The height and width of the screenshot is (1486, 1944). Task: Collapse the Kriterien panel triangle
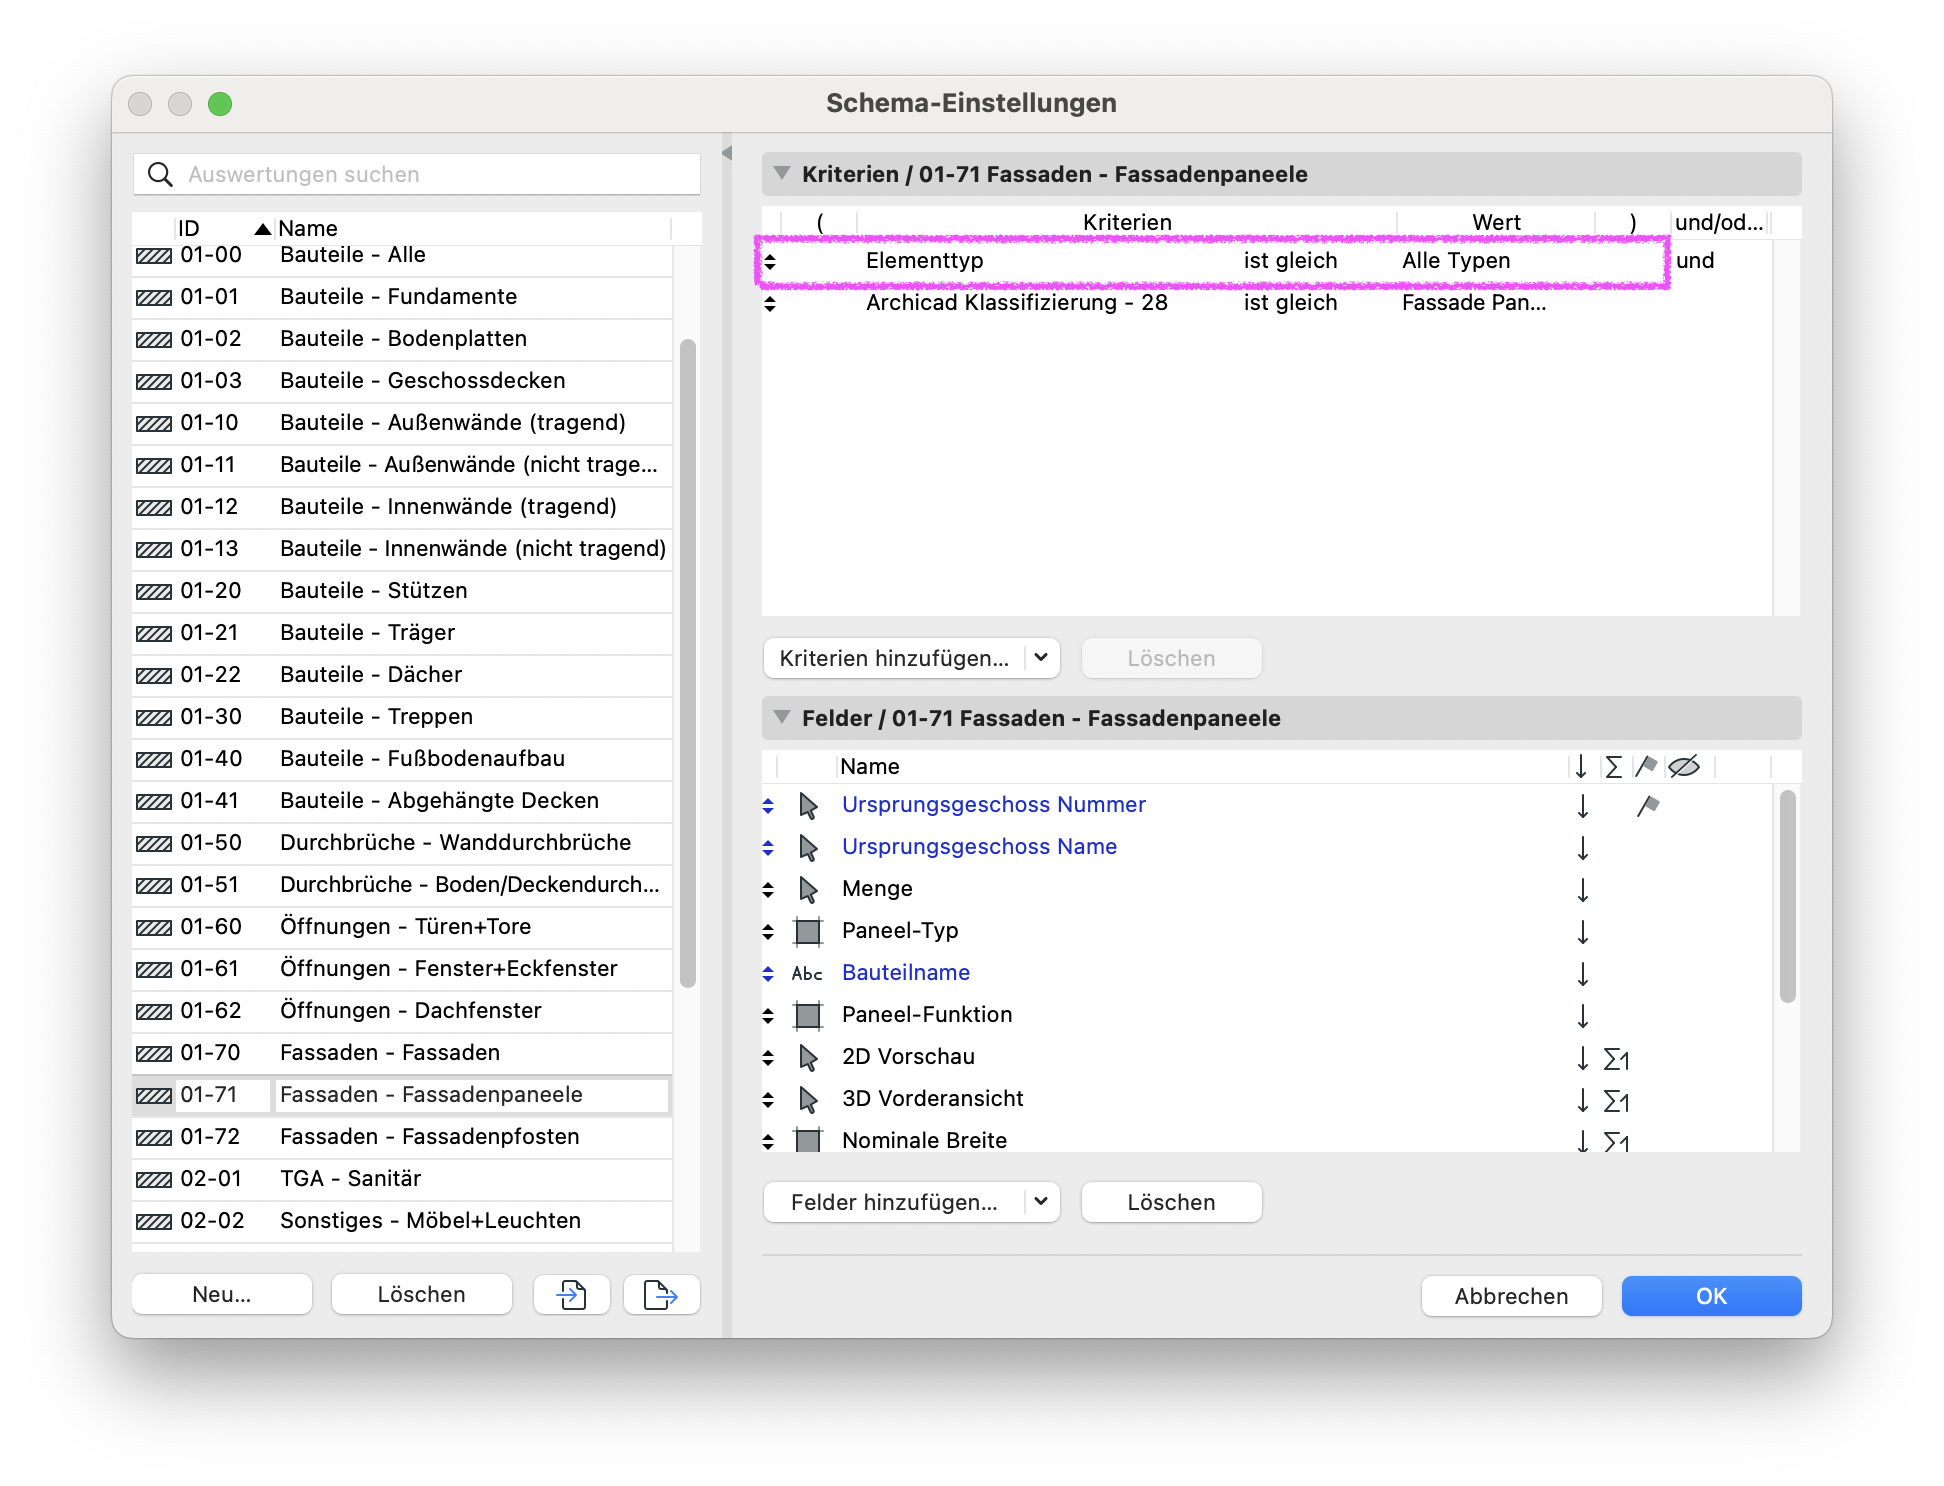(x=782, y=173)
